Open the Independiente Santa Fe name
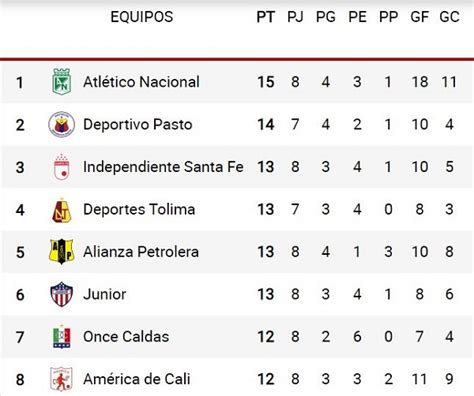 point(163,167)
